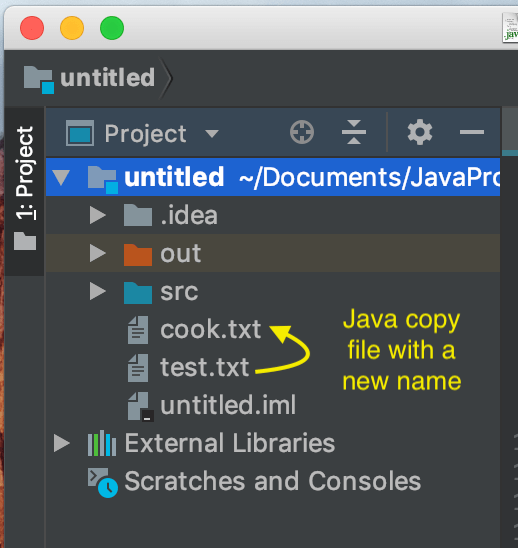Click the External Libraries bars icon

(x=102, y=443)
